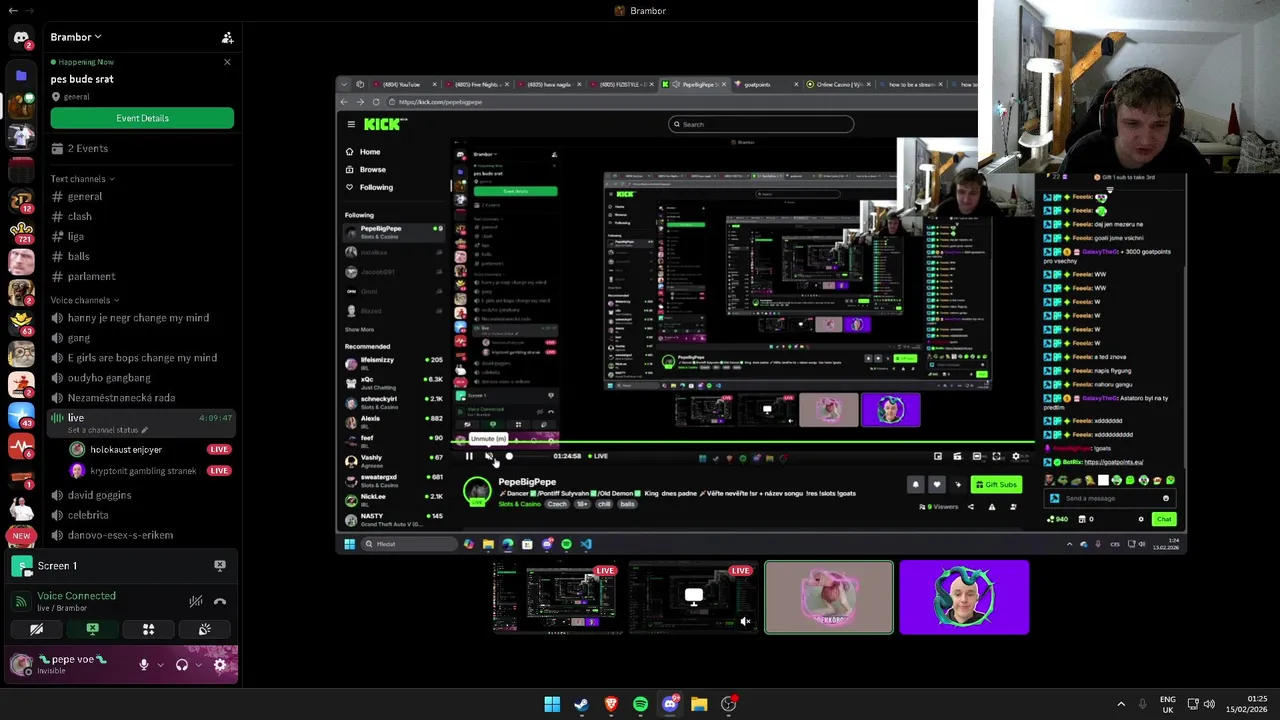Switch to the goatpoints browser tab
This screenshot has width=1280, height=720.
[x=765, y=84]
